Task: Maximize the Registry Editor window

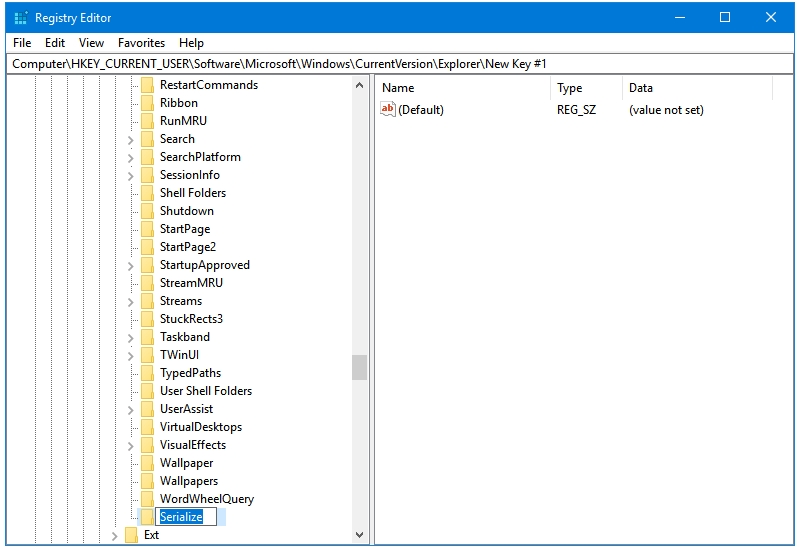Action: 725,17
